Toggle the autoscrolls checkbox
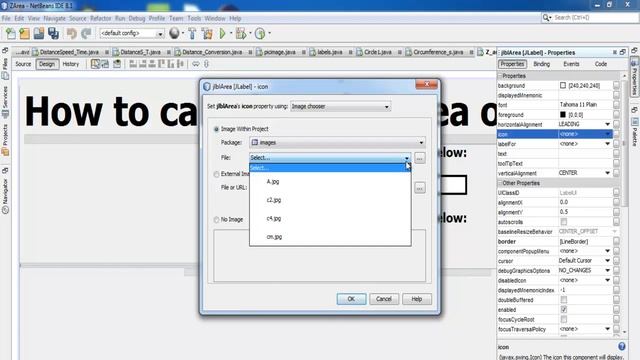 564,222
